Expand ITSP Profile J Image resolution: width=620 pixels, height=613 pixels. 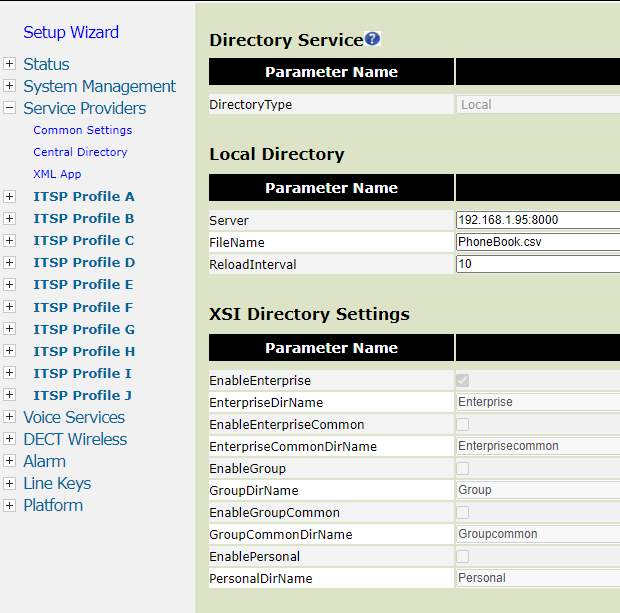(9, 395)
